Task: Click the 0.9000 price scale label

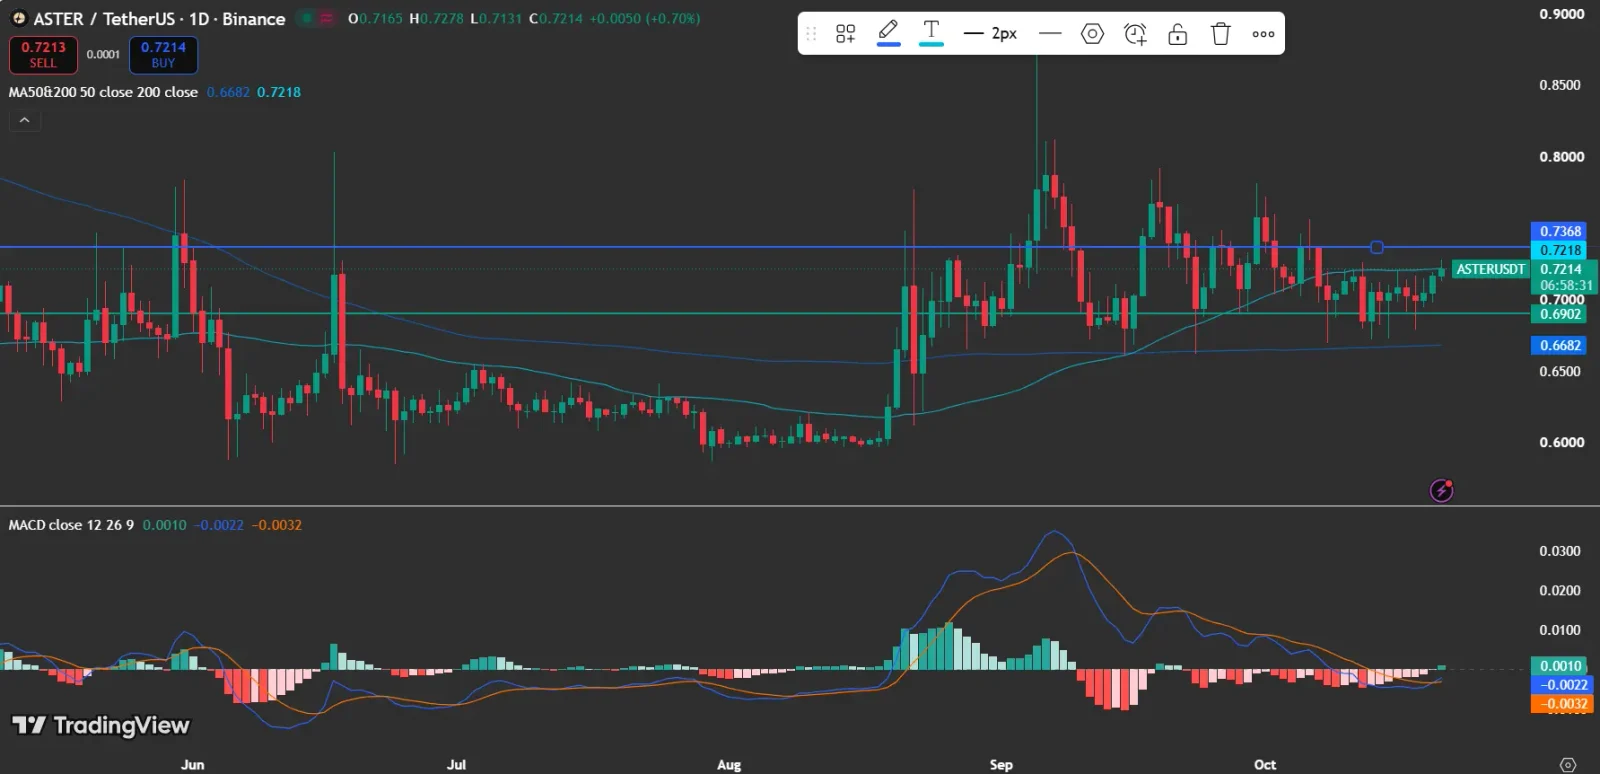Action: tap(1561, 14)
